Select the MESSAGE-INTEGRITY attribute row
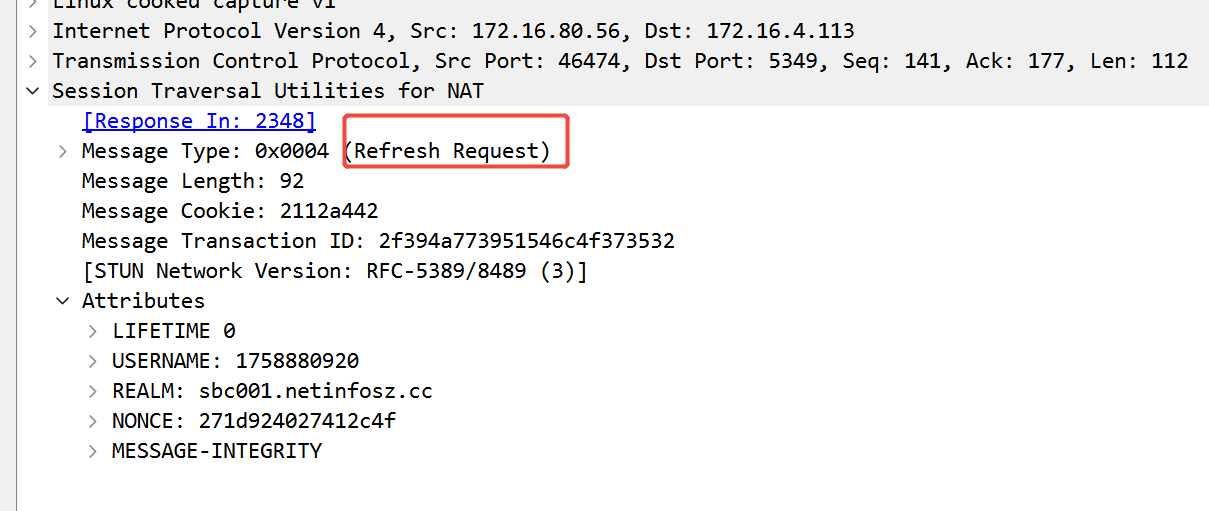The height and width of the screenshot is (511, 1209). (217, 451)
